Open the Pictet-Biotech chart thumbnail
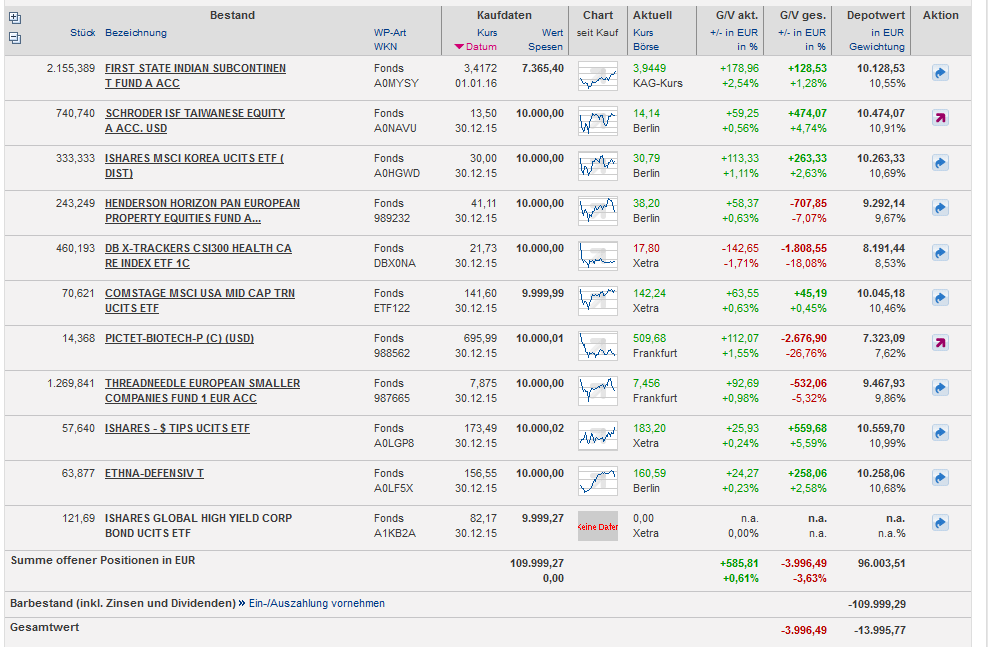988x647 pixels. pyautogui.click(x=598, y=345)
